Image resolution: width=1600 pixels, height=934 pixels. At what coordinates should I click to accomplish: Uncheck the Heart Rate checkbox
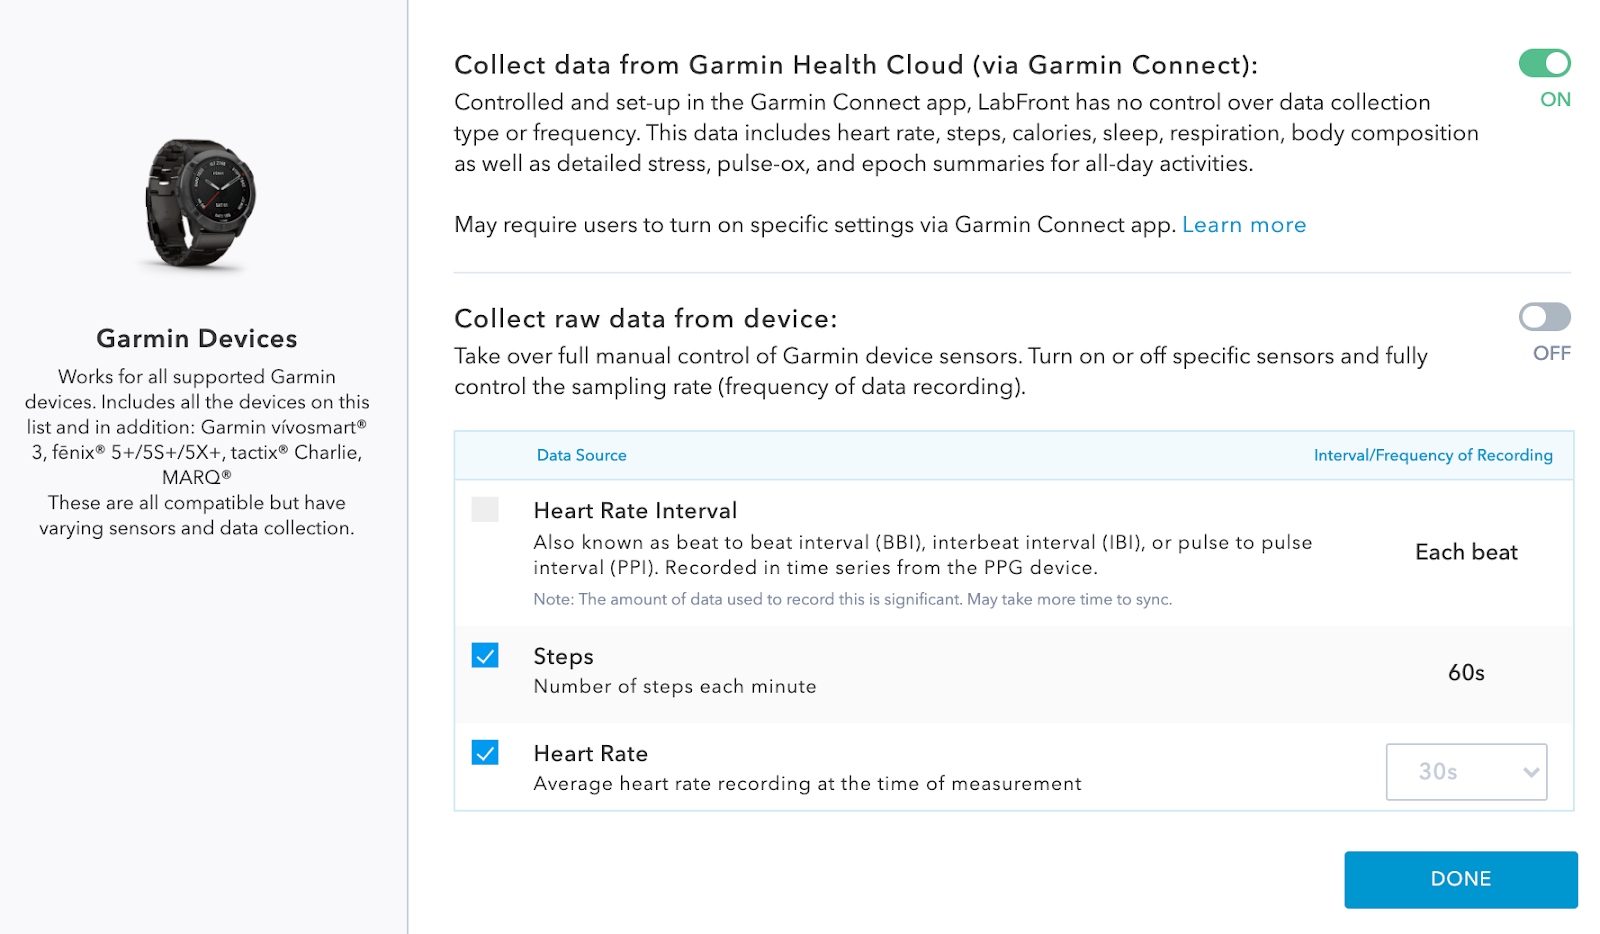[485, 752]
